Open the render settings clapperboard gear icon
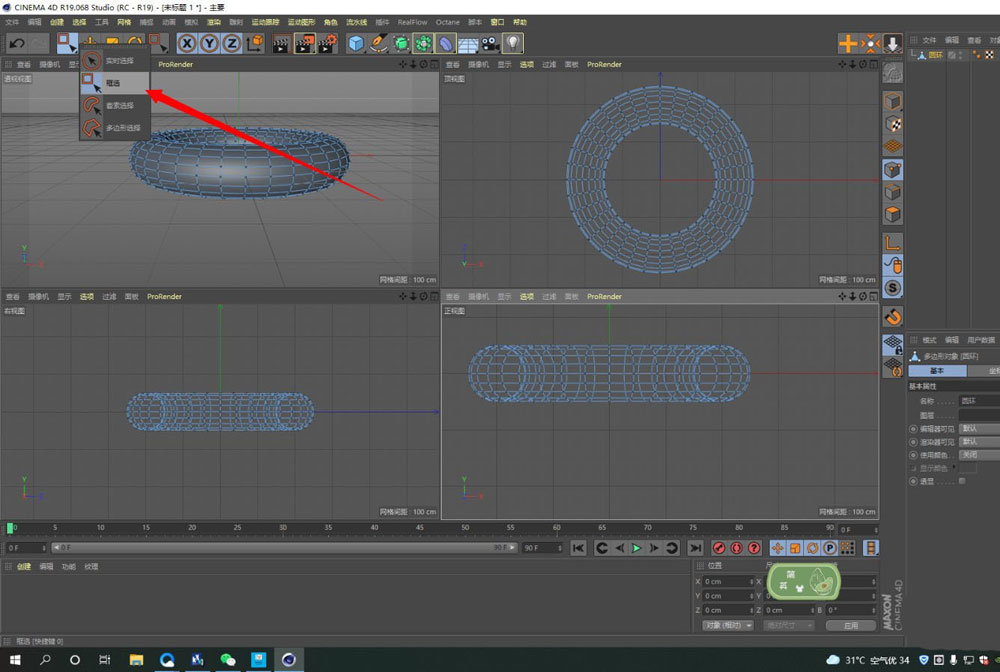 tap(328, 43)
